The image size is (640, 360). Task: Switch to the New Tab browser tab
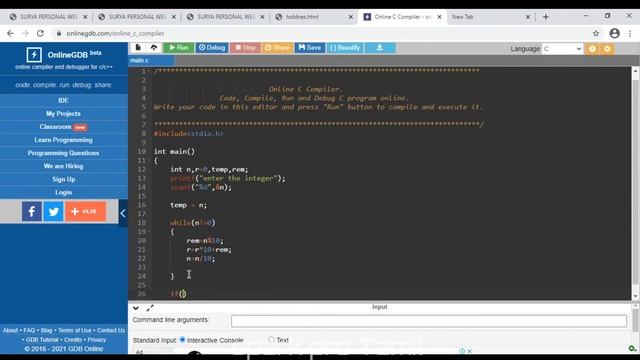coord(491,17)
